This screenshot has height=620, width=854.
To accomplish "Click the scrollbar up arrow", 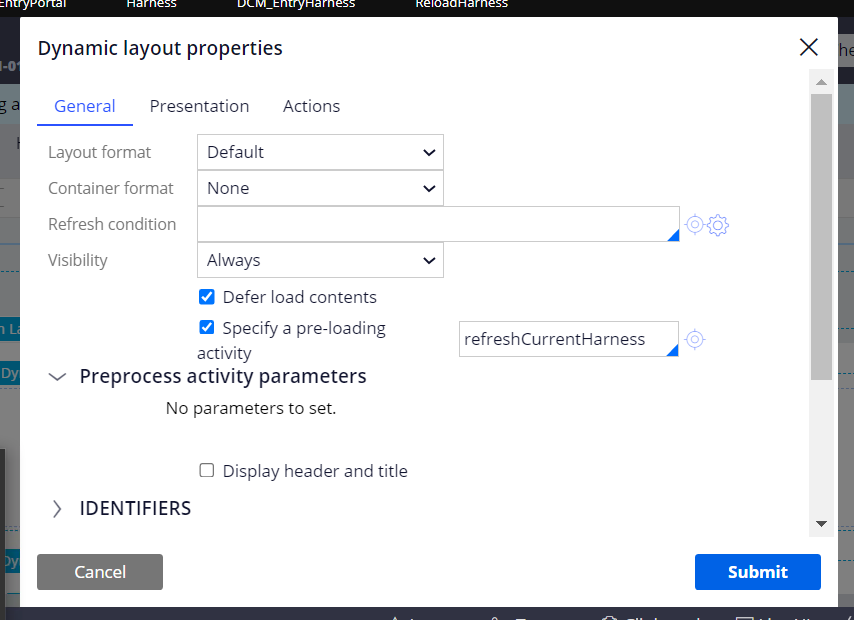I will (x=822, y=84).
